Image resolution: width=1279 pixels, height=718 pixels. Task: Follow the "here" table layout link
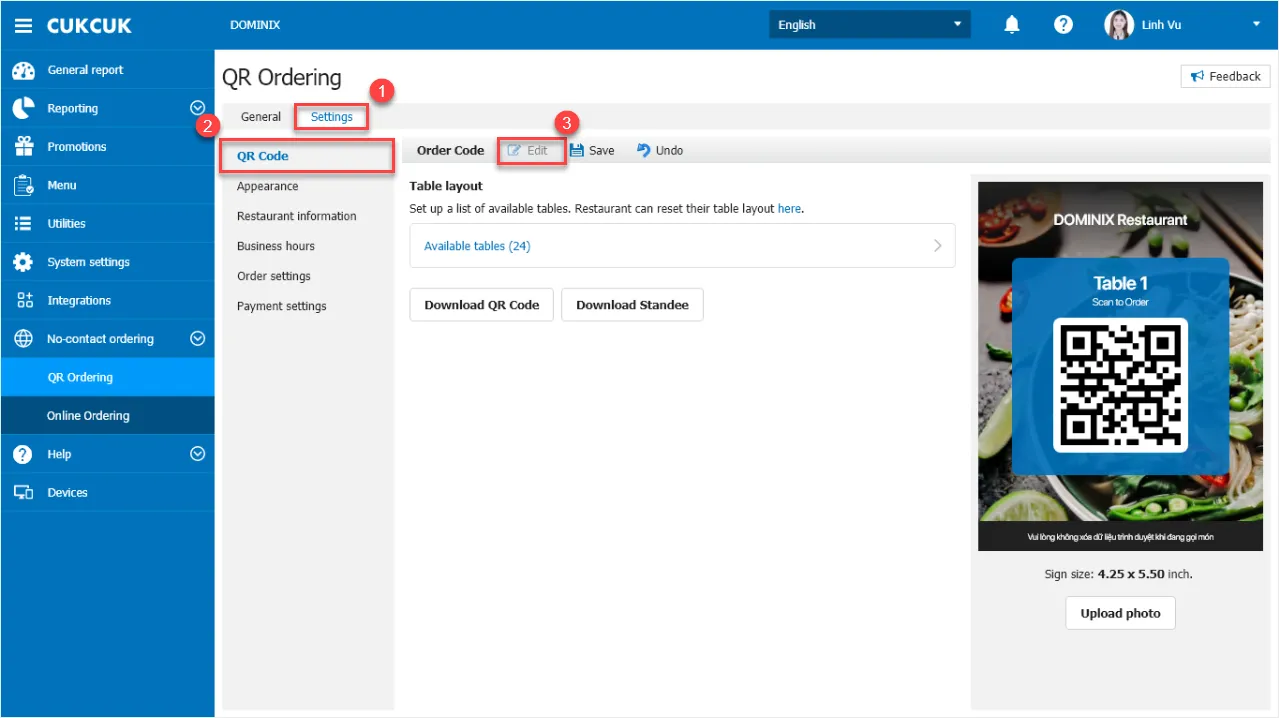(x=789, y=209)
